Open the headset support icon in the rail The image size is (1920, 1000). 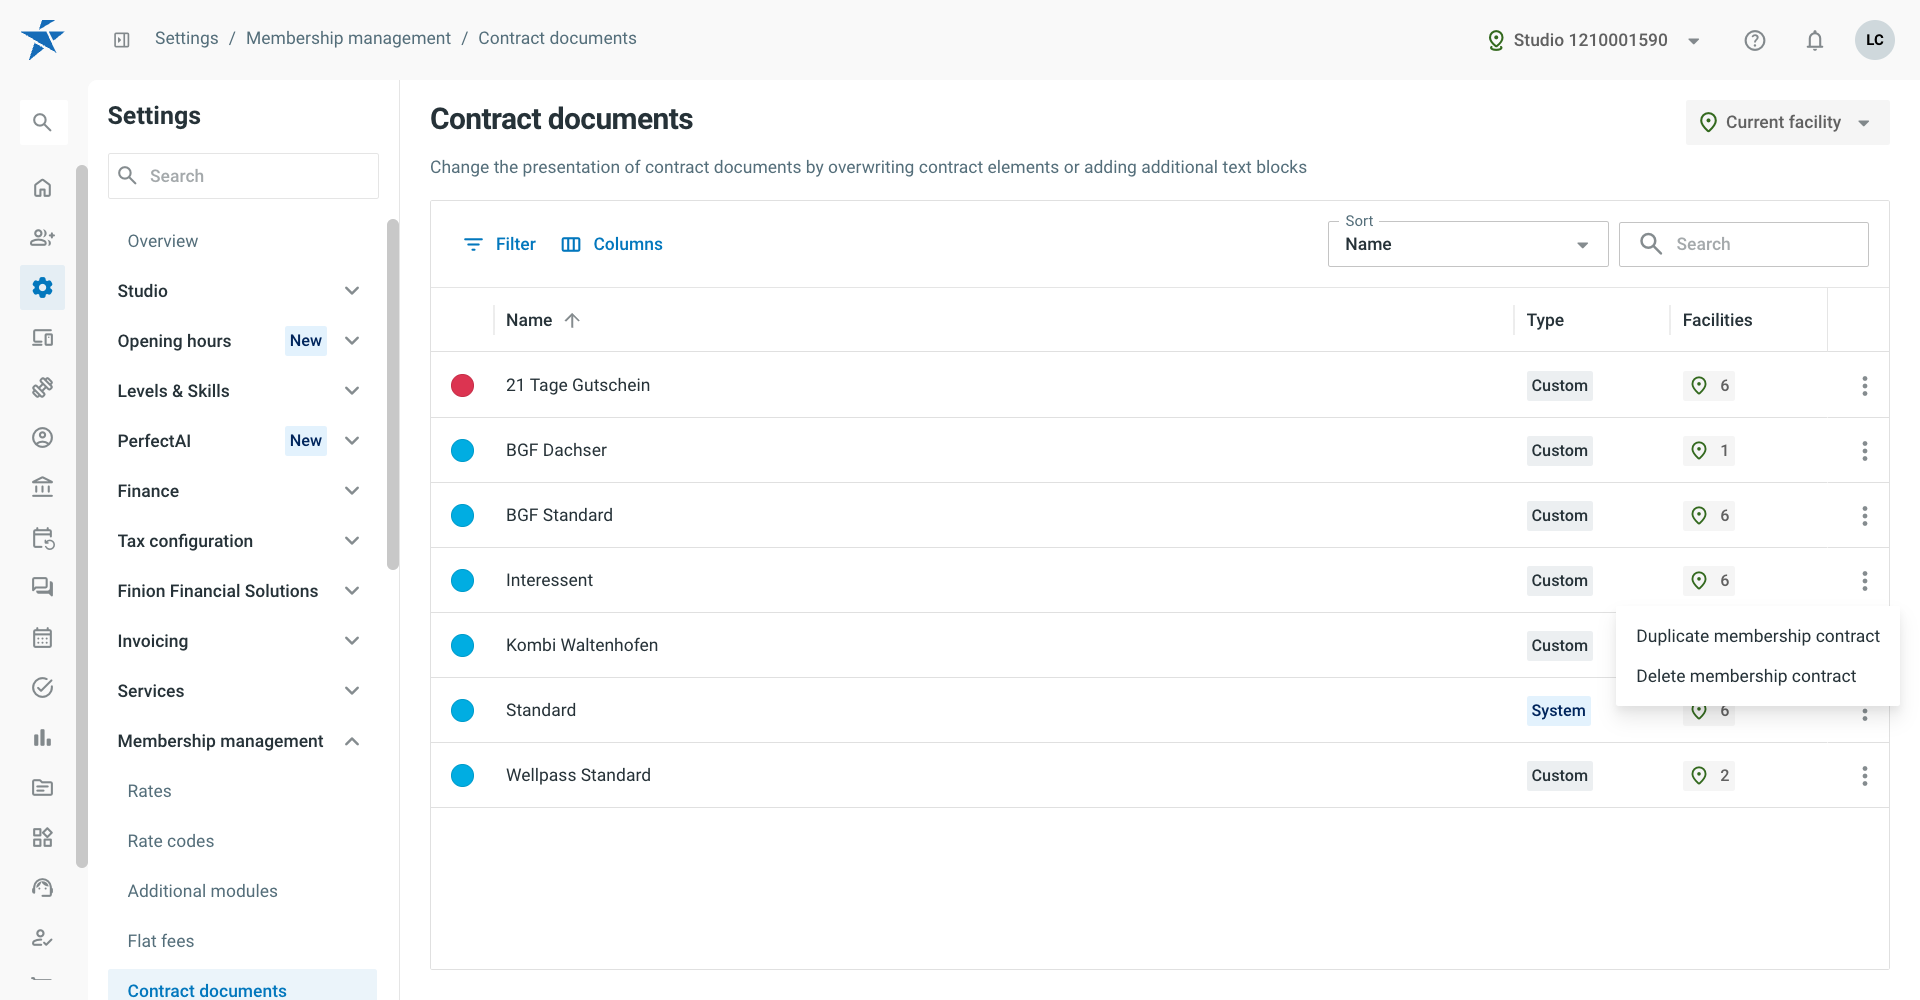(x=42, y=888)
